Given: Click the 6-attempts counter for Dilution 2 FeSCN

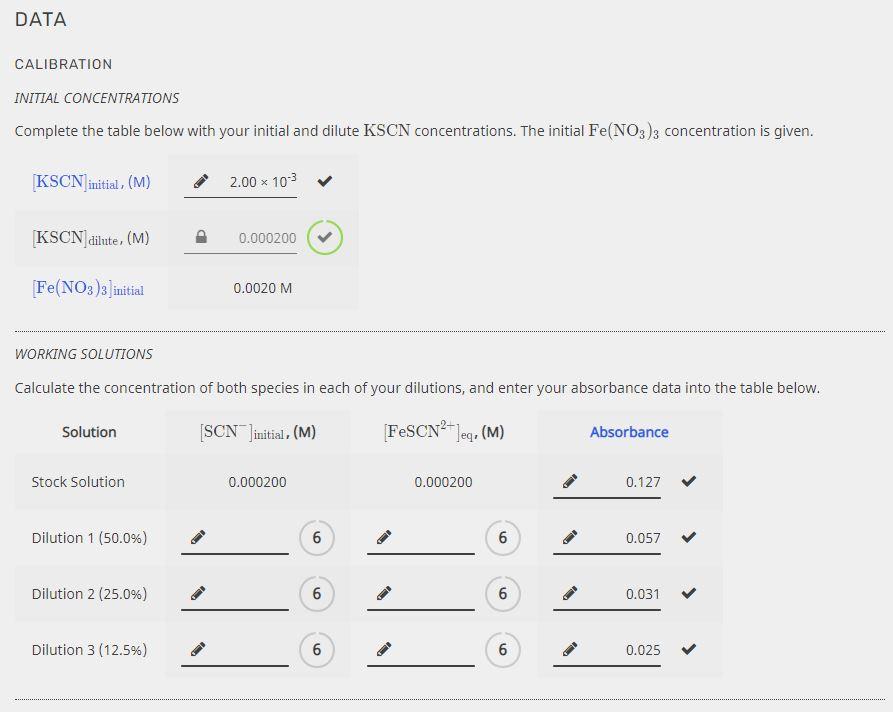Looking at the screenshot, I should click(x=503, y=593).
